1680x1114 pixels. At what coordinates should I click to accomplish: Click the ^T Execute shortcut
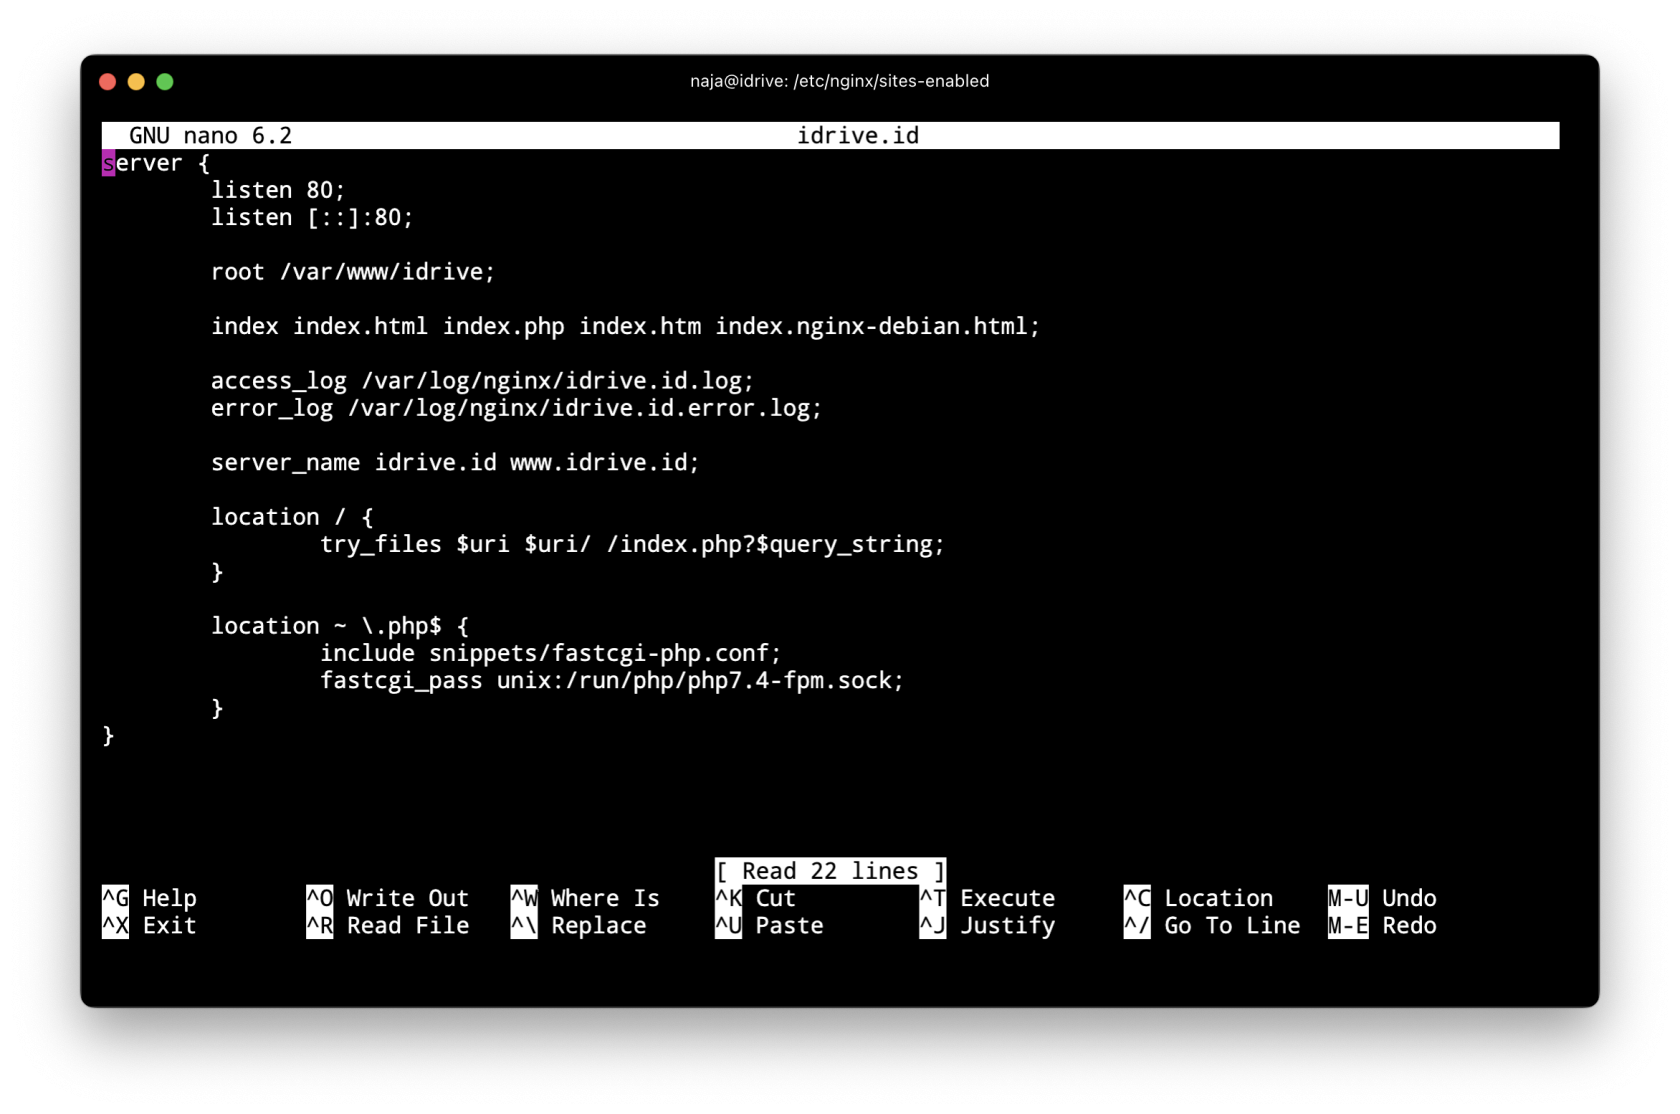coord(987,898)
